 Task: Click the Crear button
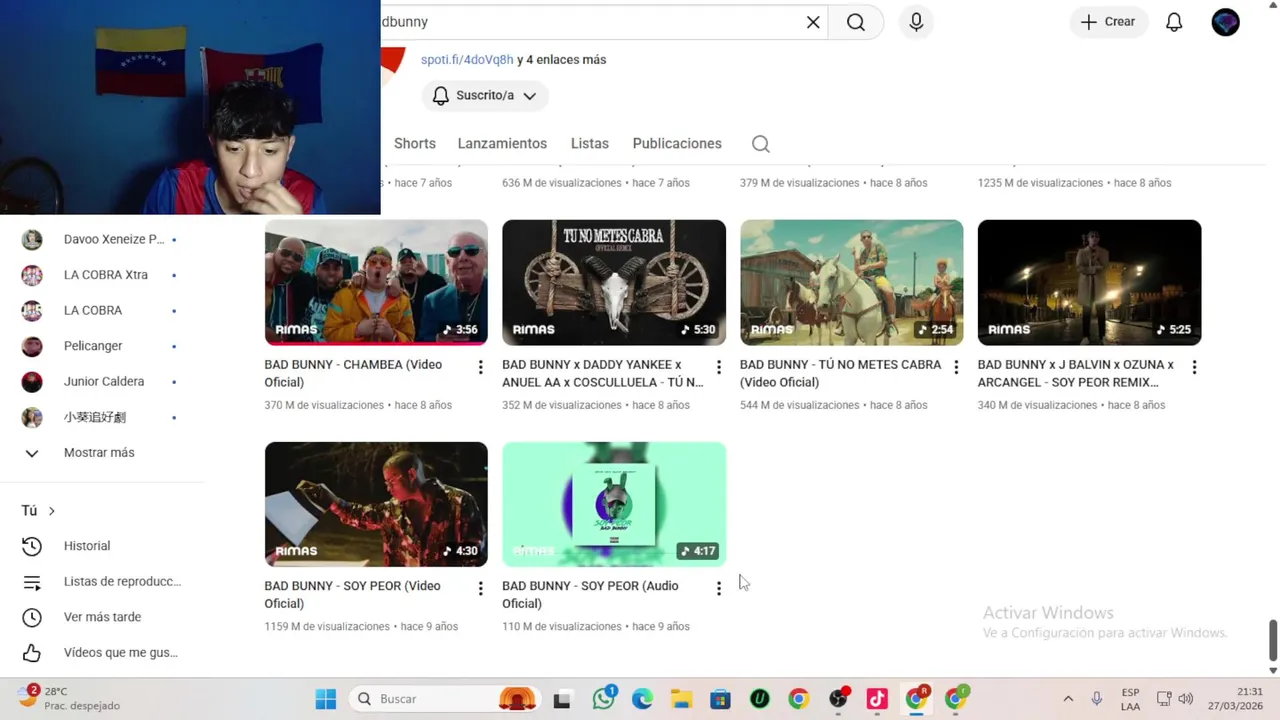1108,22
